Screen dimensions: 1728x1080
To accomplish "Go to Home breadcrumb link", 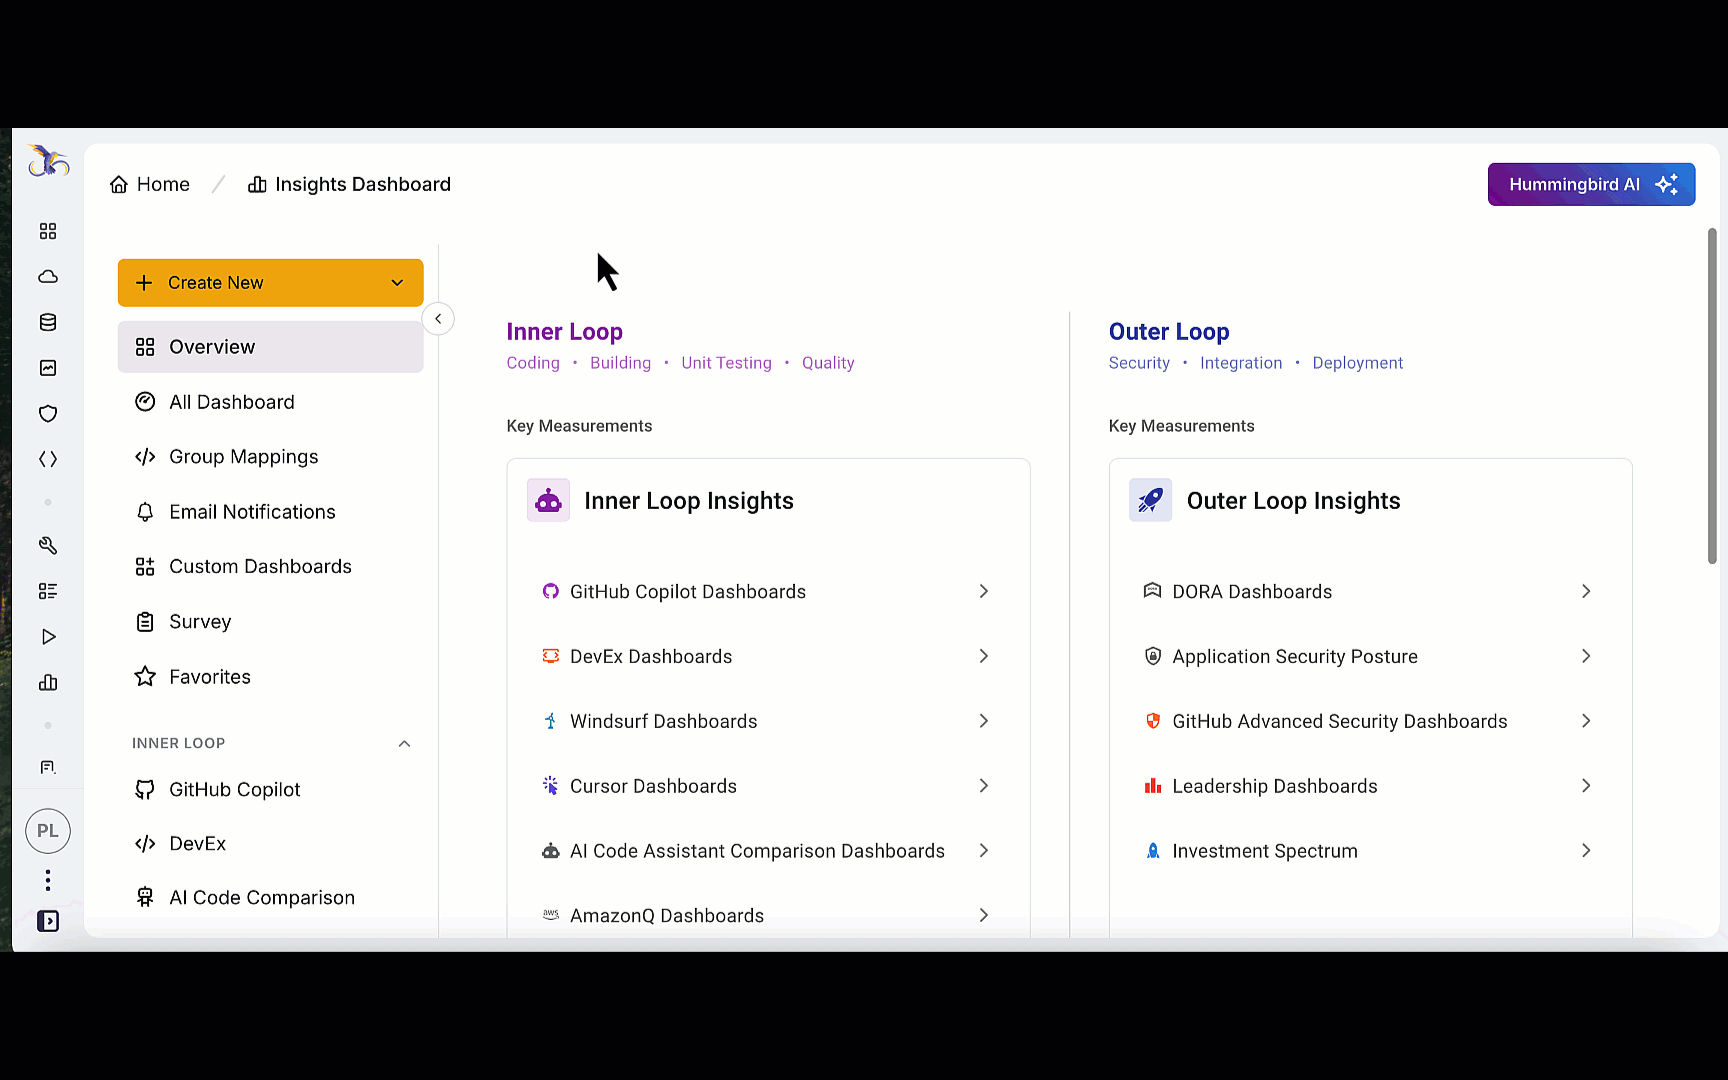I will coord(150,185).
